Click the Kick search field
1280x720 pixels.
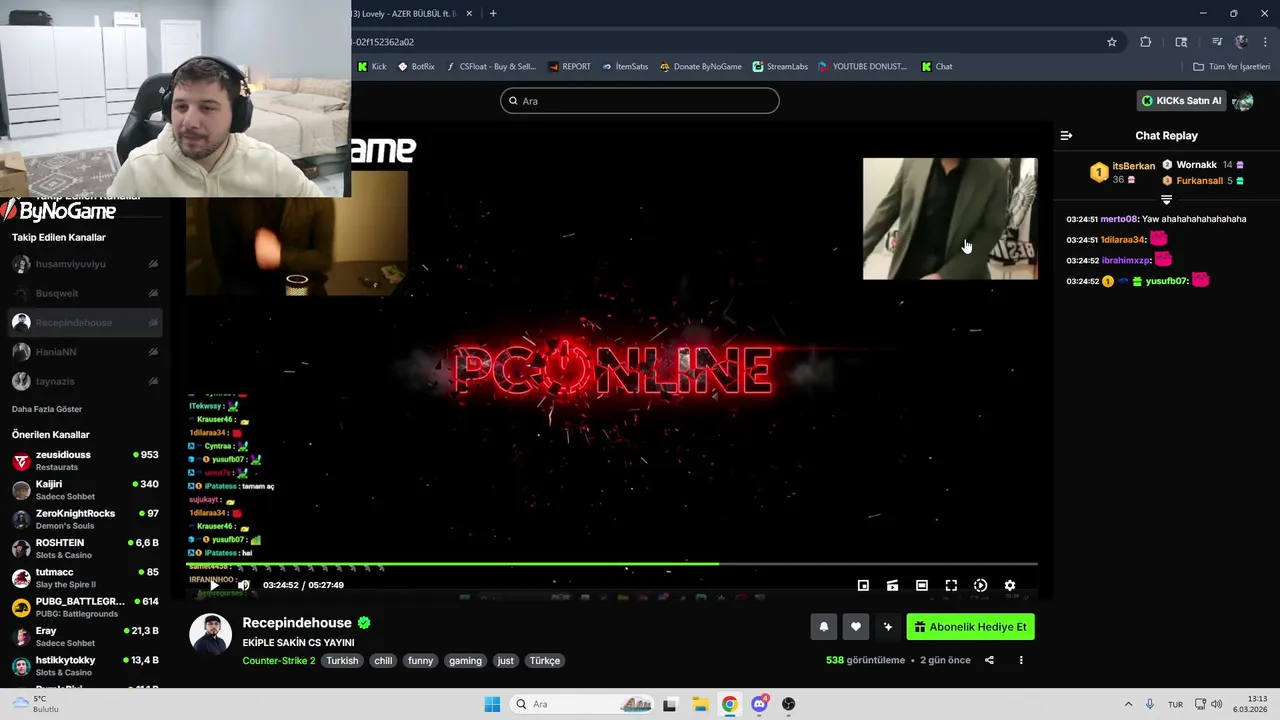pyautogui.click(x=640, y=101)
